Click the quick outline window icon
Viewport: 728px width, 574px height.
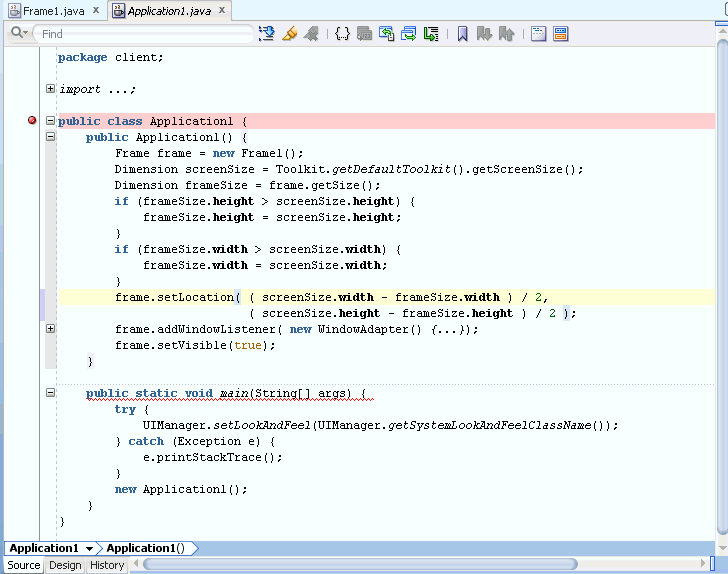538,33
